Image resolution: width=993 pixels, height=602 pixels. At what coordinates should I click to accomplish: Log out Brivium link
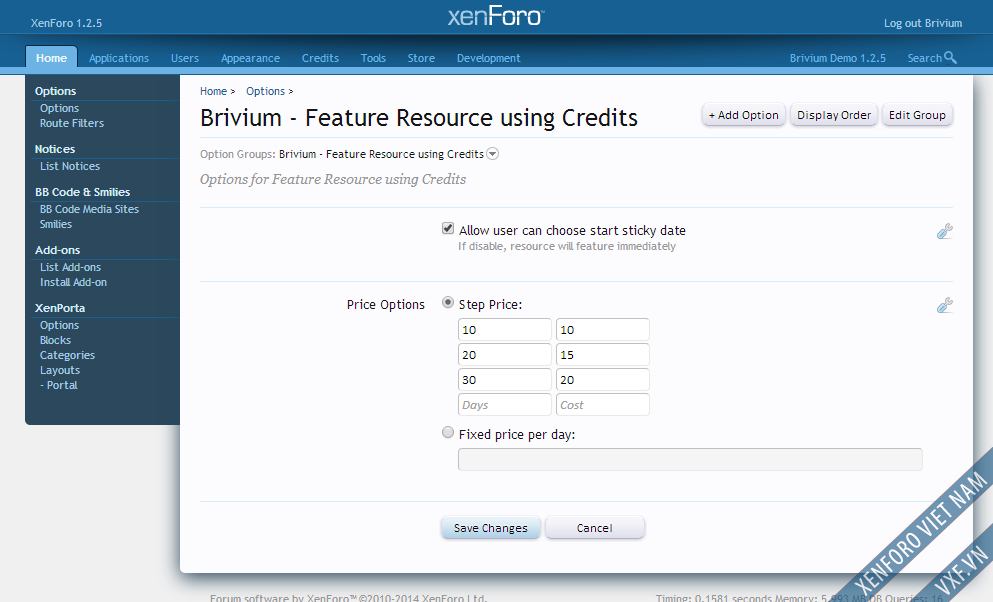point(923,23)
